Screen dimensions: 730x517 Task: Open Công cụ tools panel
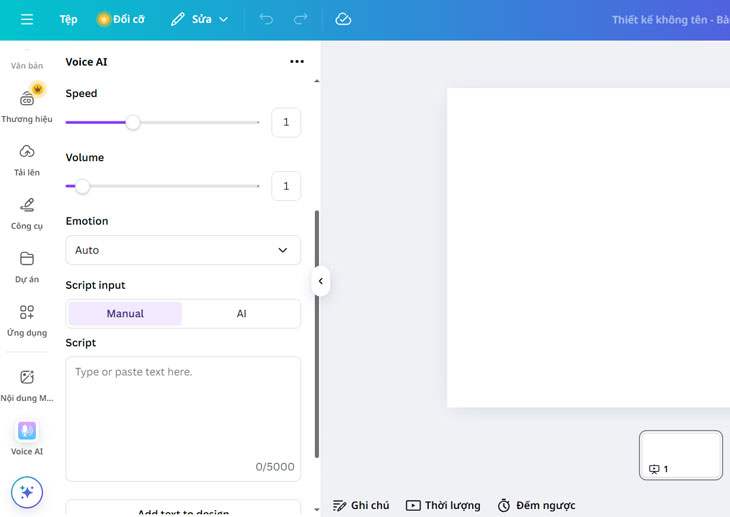coord(27,212)
